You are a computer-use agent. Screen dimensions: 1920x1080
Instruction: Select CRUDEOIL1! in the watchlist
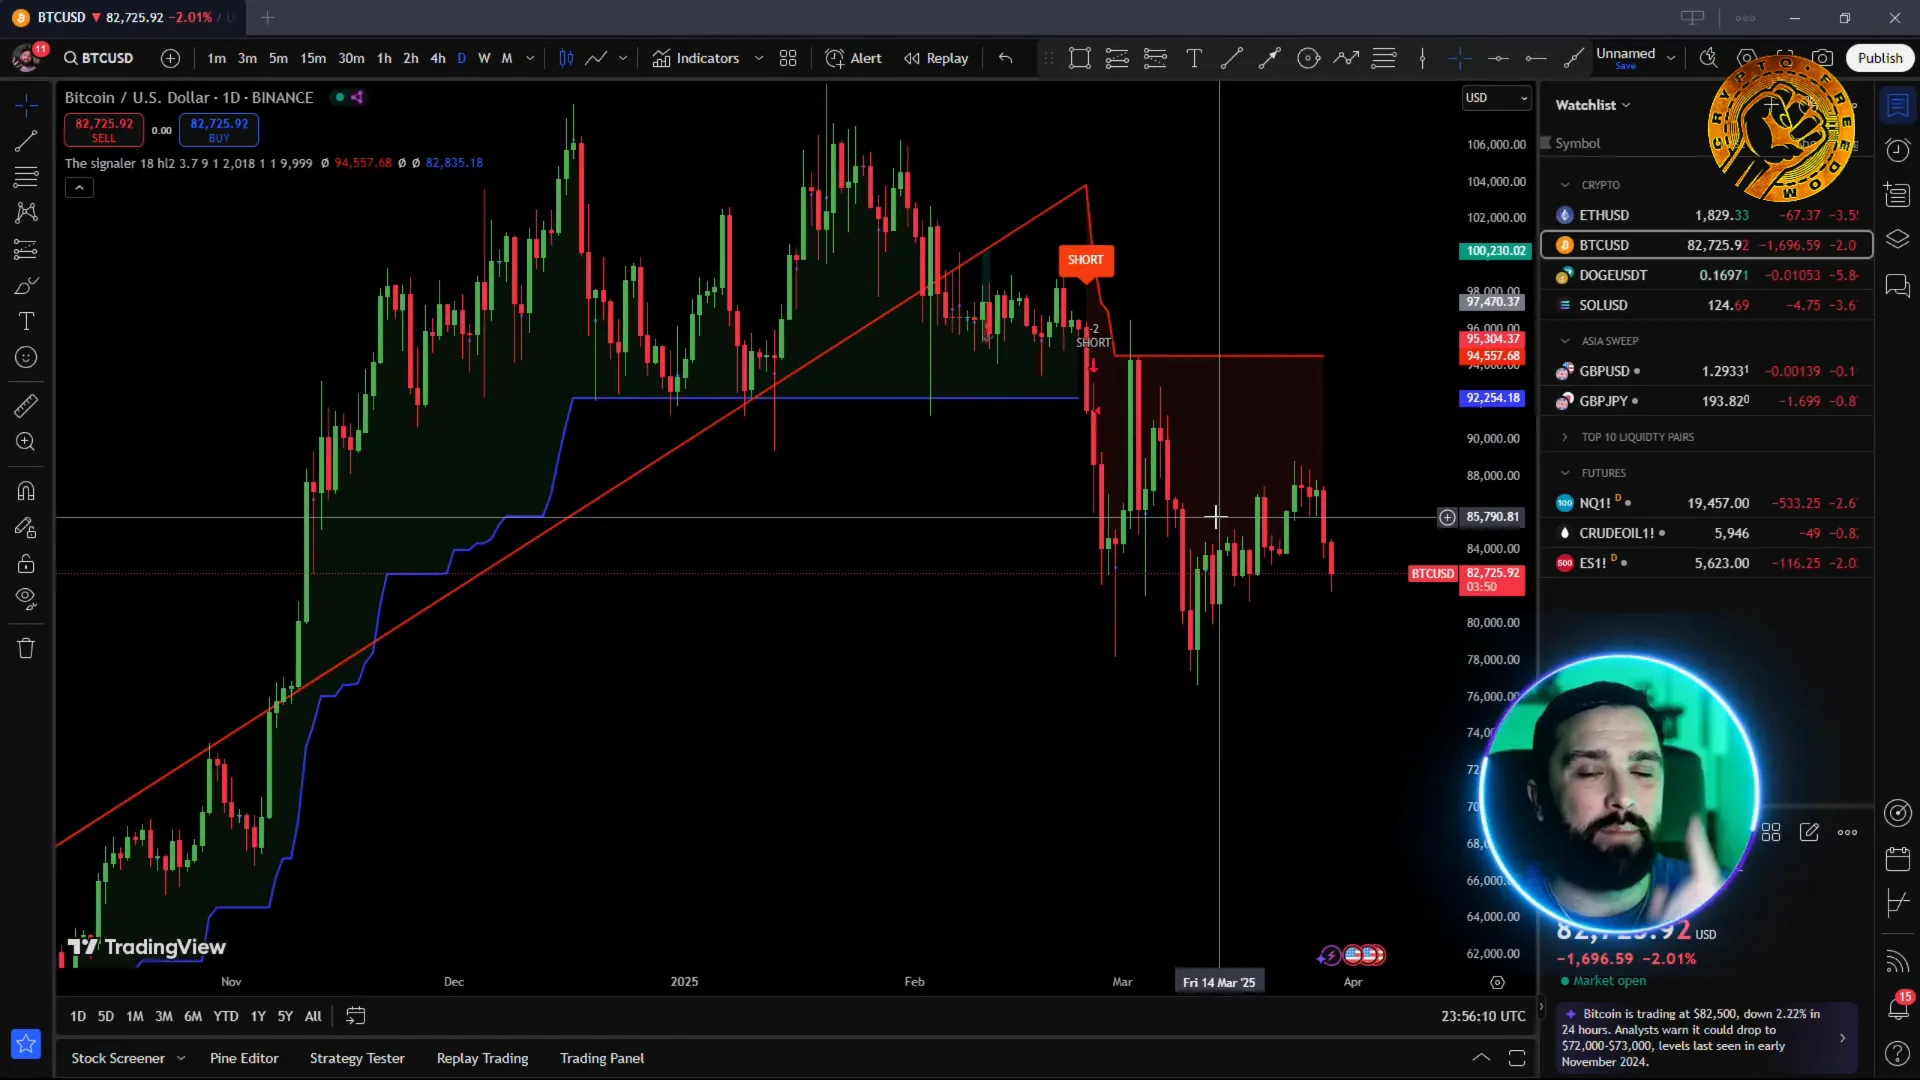coord(1707,533)
